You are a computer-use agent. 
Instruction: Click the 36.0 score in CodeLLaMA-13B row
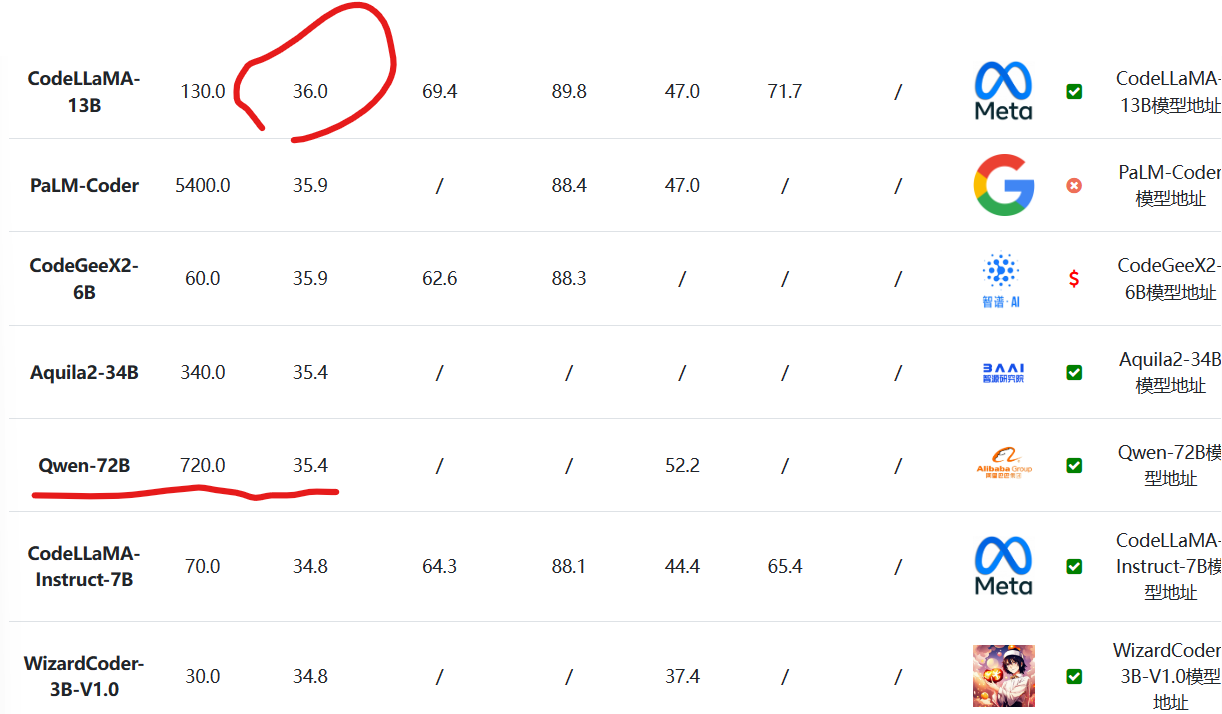[x=310, y=91]
